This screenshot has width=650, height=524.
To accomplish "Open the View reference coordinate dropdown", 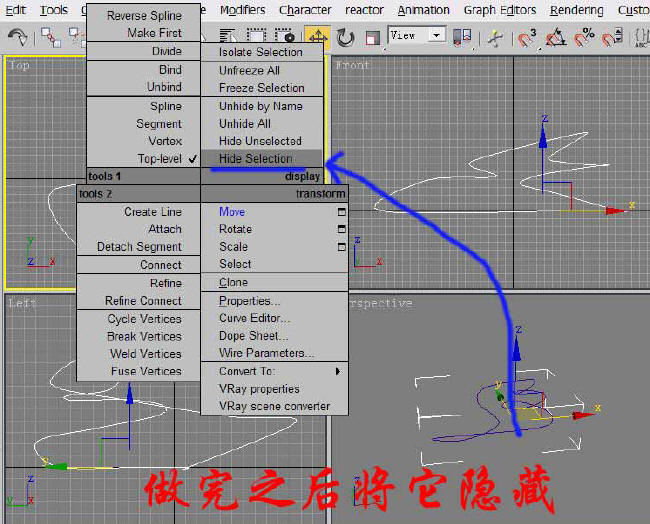I will 436,36.
